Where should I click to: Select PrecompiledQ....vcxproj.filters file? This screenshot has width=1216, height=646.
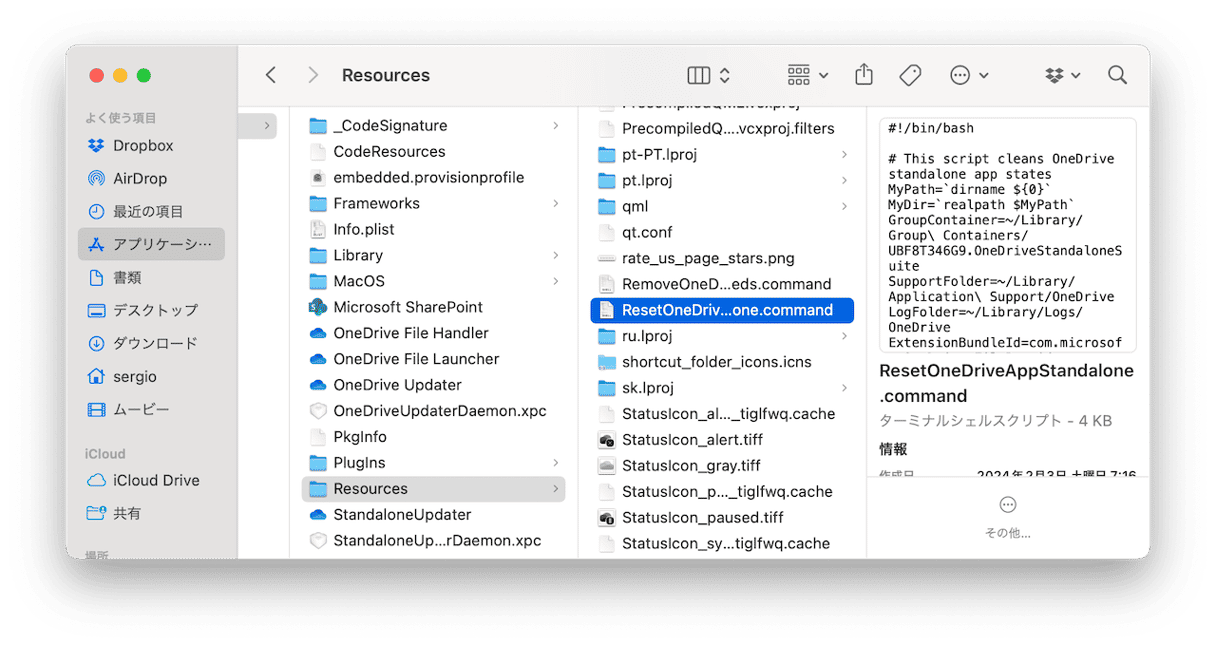(722, 128)
